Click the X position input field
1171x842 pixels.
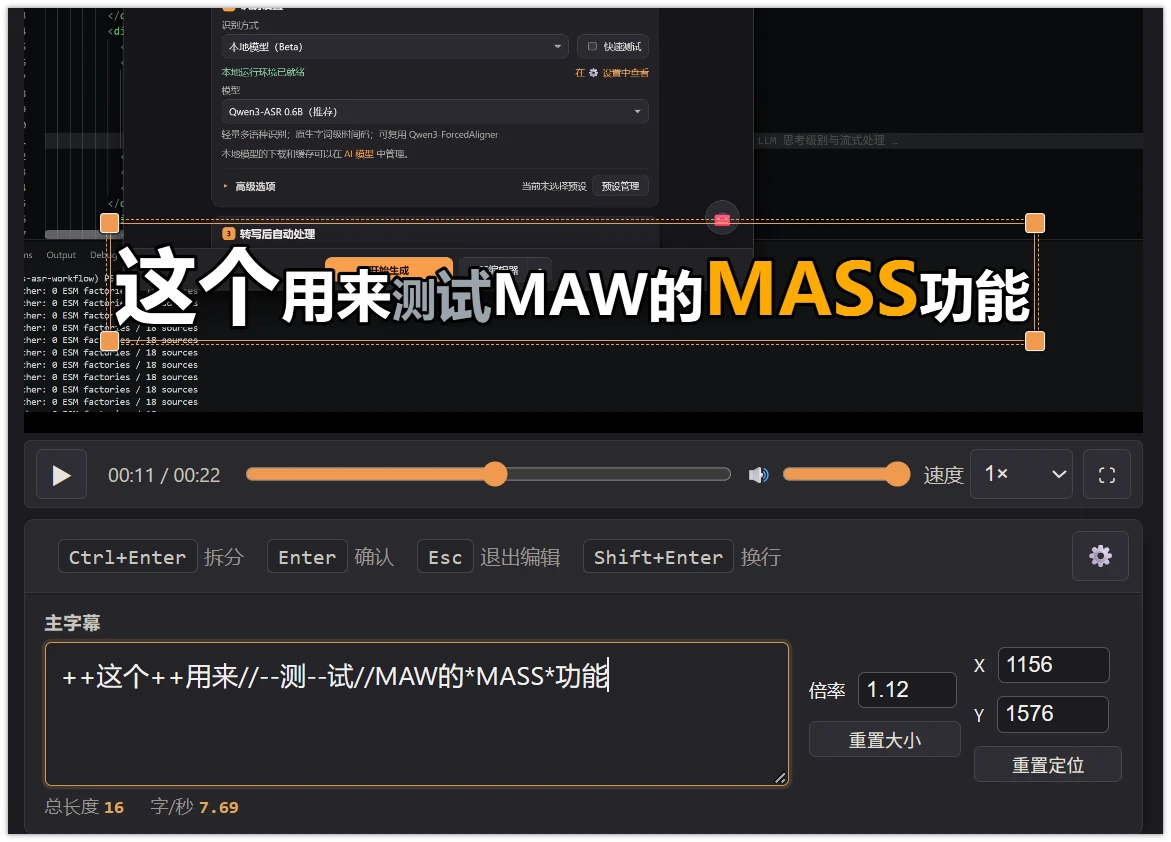[x=1054, y=665]
